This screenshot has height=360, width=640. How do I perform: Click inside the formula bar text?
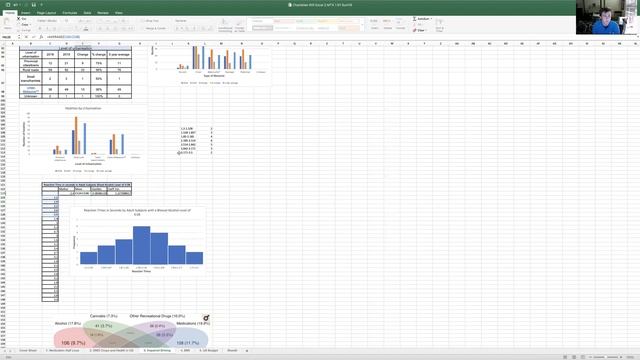click(x=64, y=37)
